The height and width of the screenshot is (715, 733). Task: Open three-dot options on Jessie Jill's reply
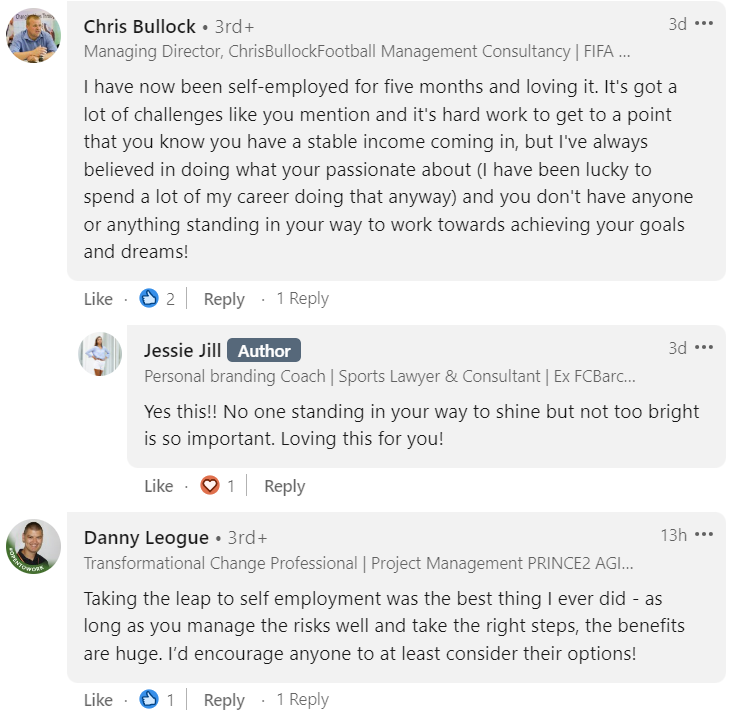click(704, 348)
